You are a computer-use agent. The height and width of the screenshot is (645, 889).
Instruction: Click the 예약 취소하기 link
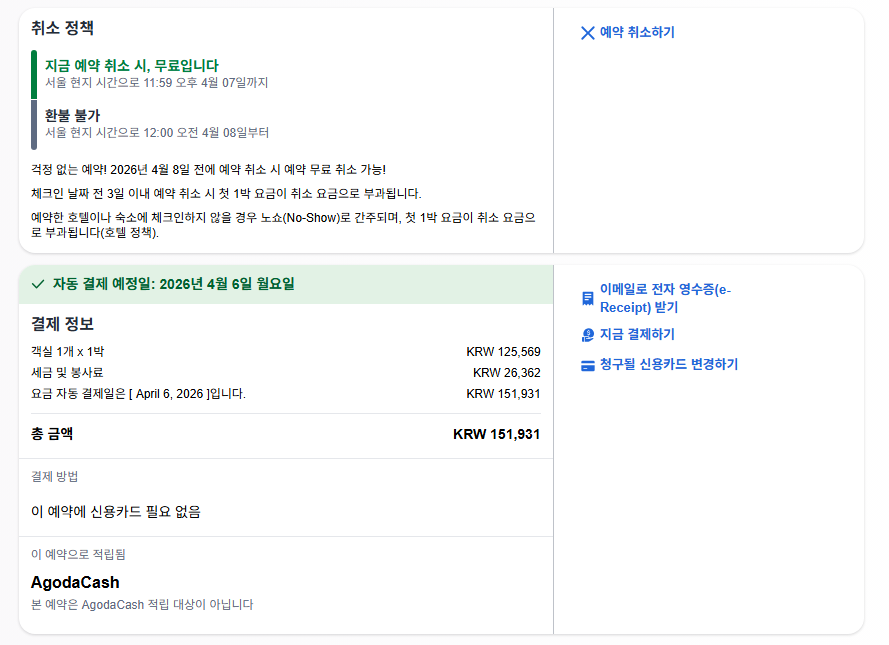coord(637,33)
